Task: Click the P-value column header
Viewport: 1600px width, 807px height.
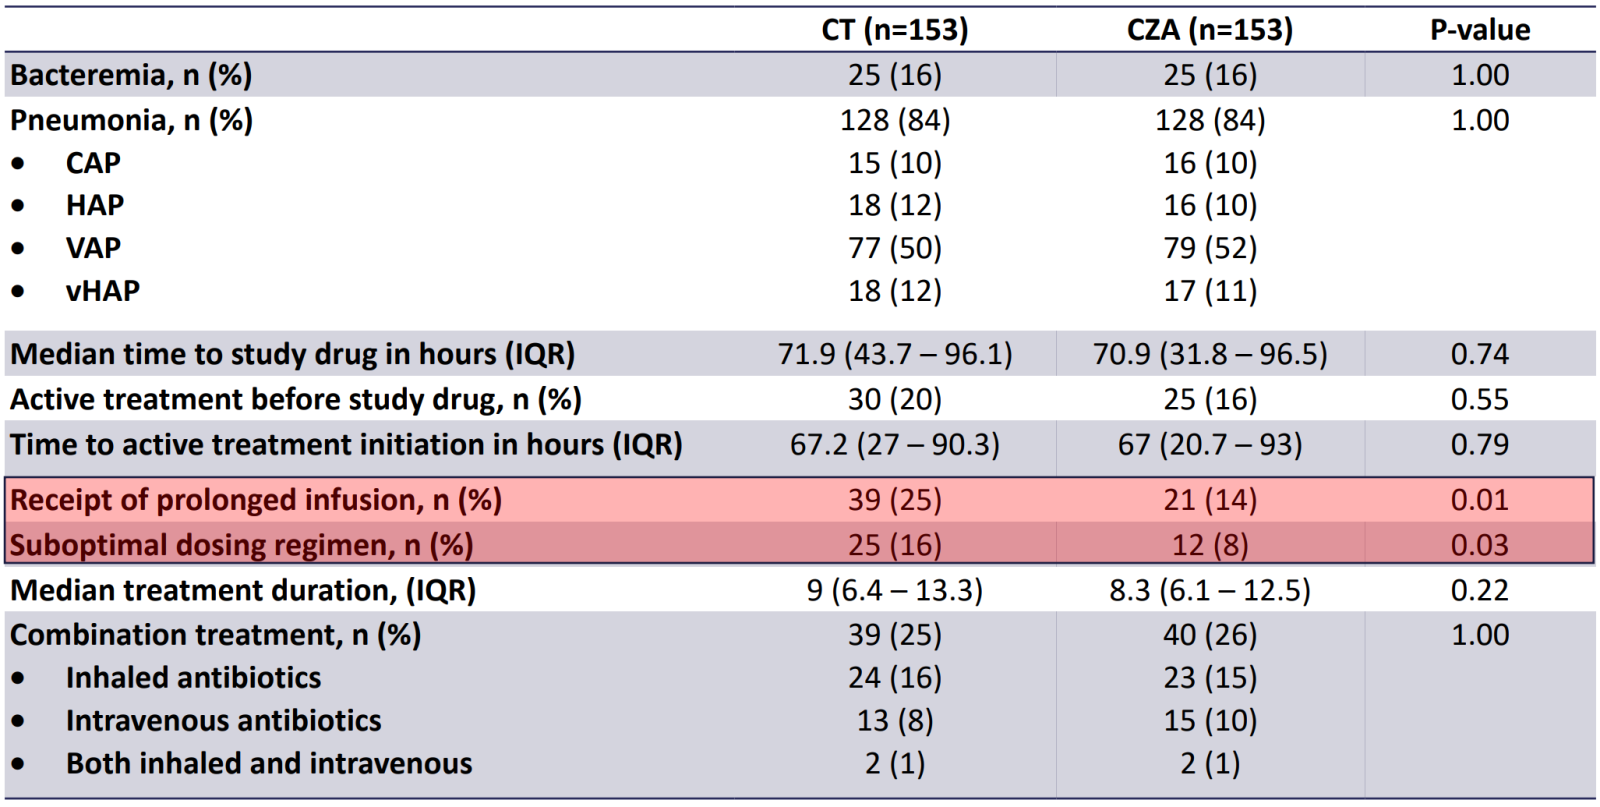Action: 1479,30
